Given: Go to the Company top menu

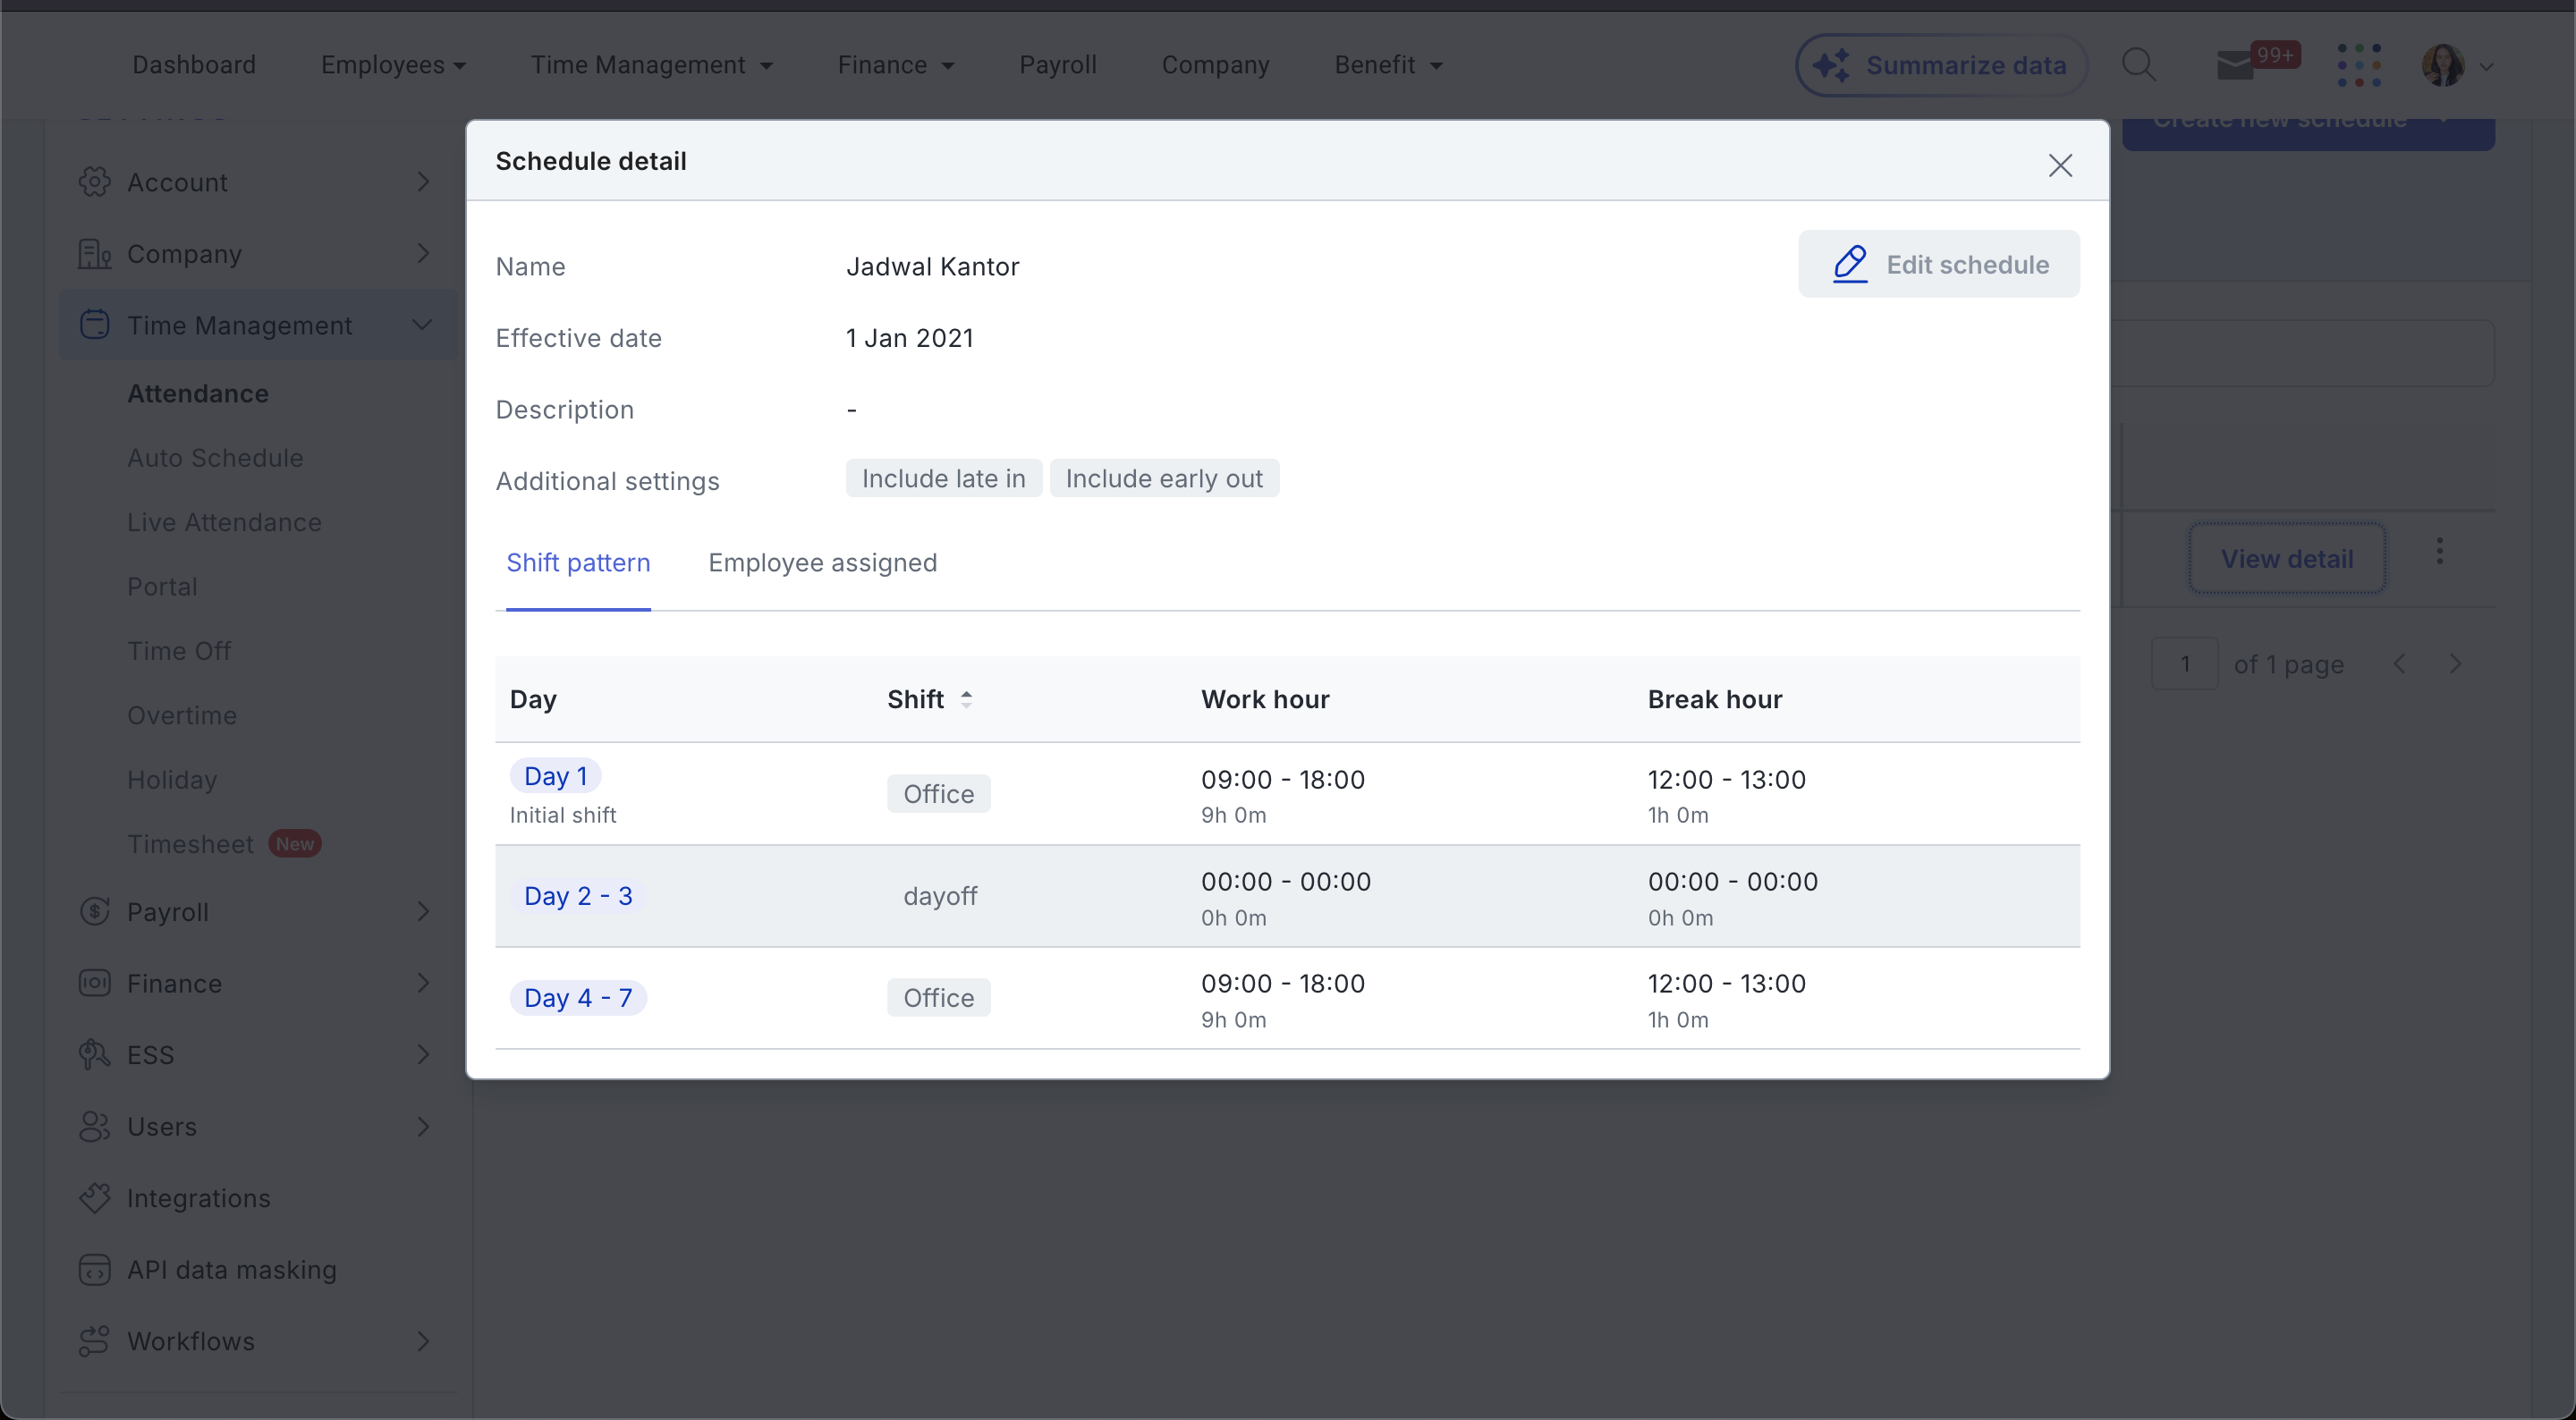Looking at the screenshot, I should [1215, 65].
